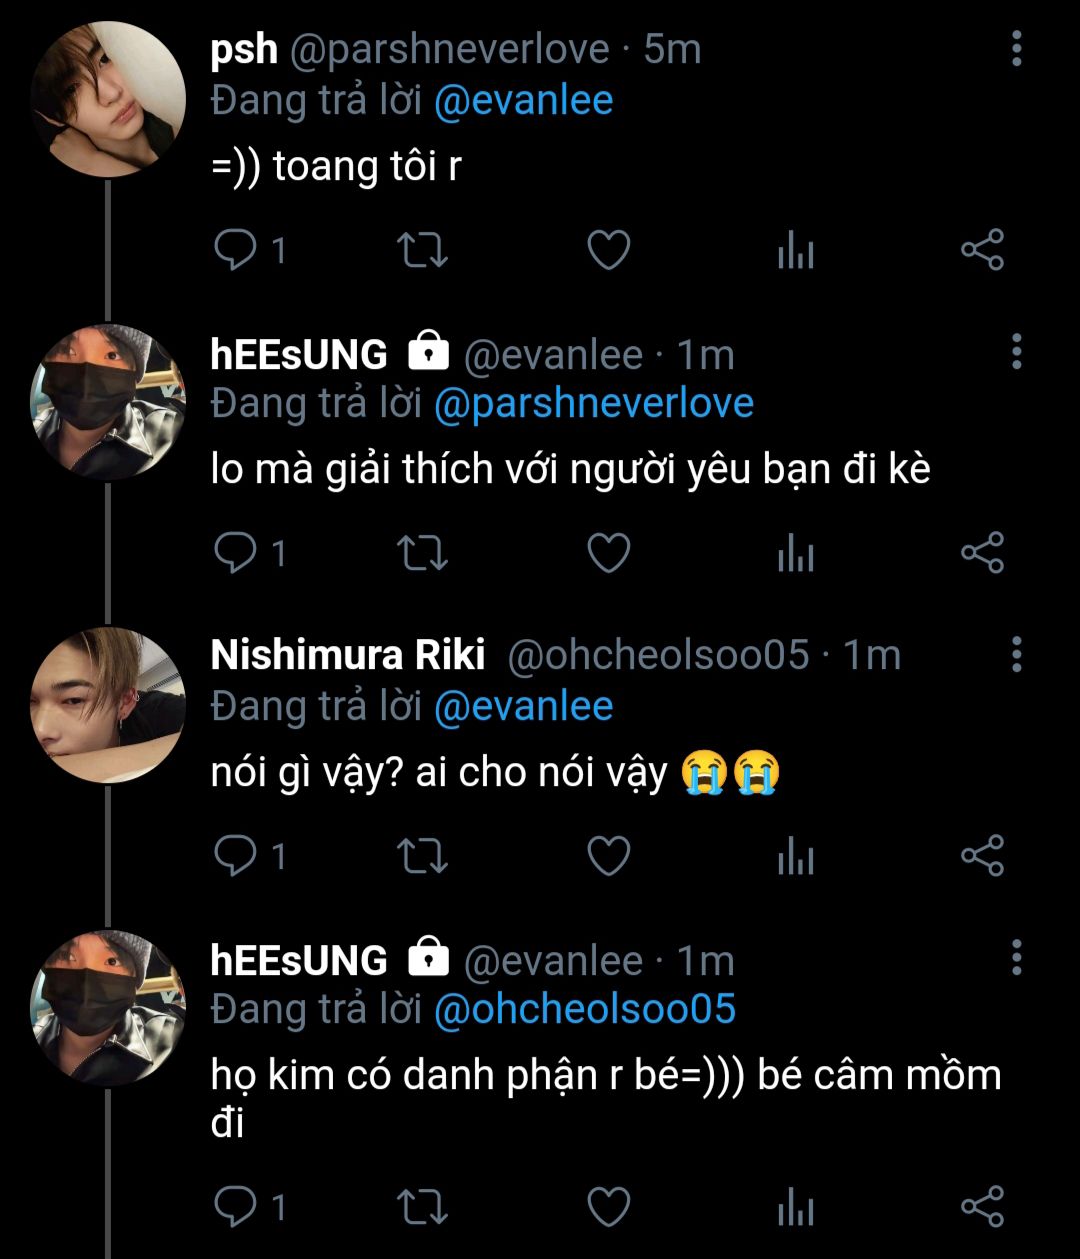Open the @ohcheolsoo05 mention link
The image size is (1080, 1259).
[584, 1009]
